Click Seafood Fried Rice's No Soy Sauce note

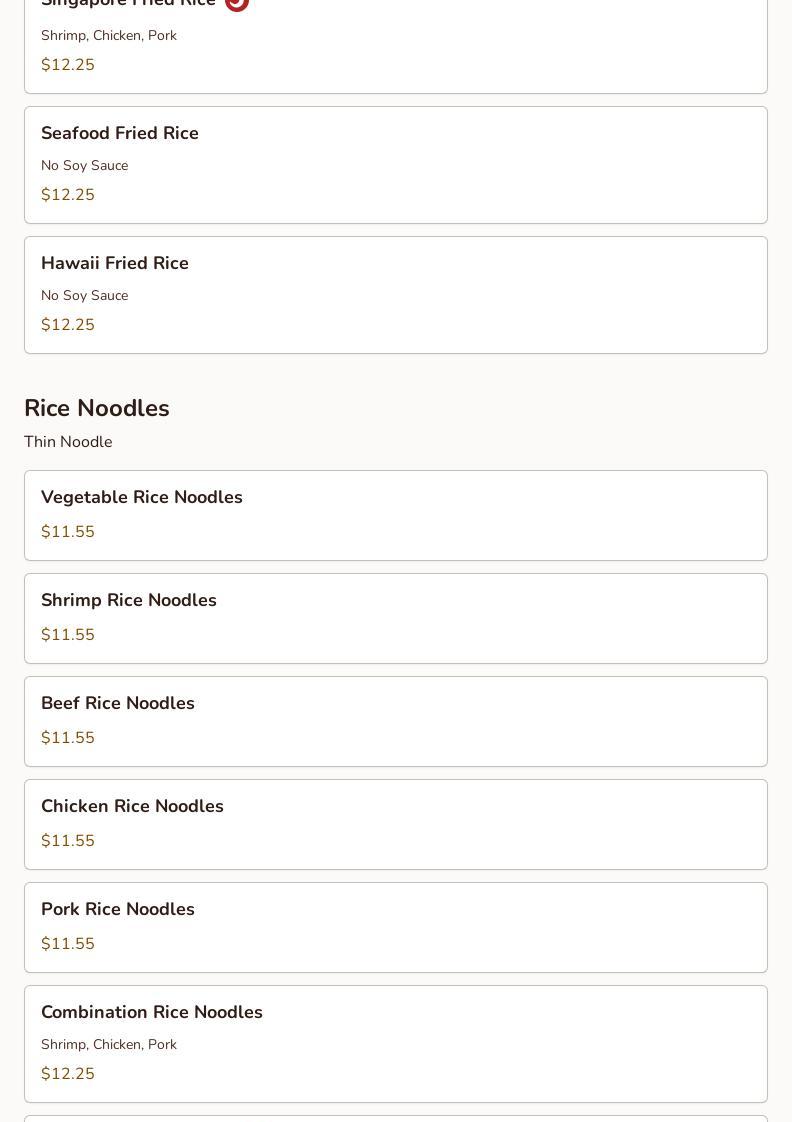pyautogui.click(x=85, y=165)
